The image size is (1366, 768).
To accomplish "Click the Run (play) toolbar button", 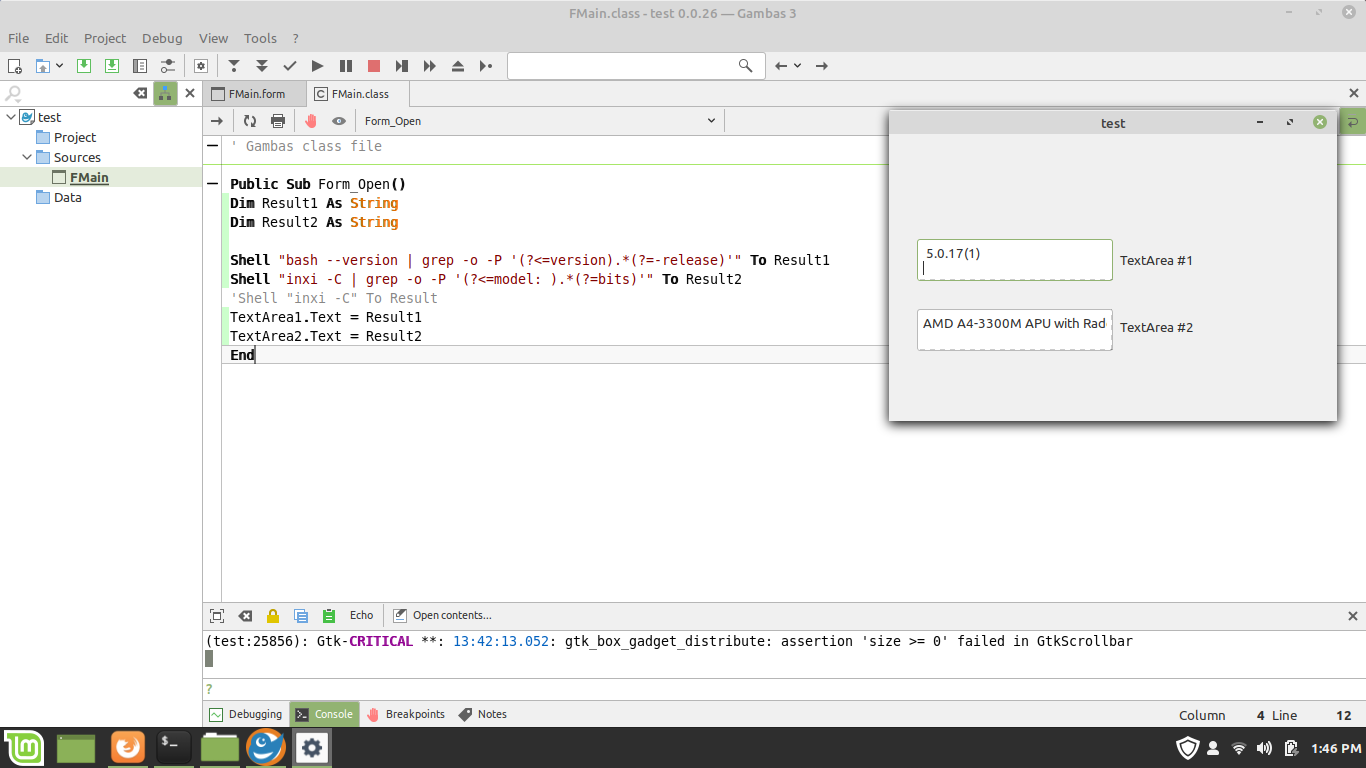I will coord(317,66).
